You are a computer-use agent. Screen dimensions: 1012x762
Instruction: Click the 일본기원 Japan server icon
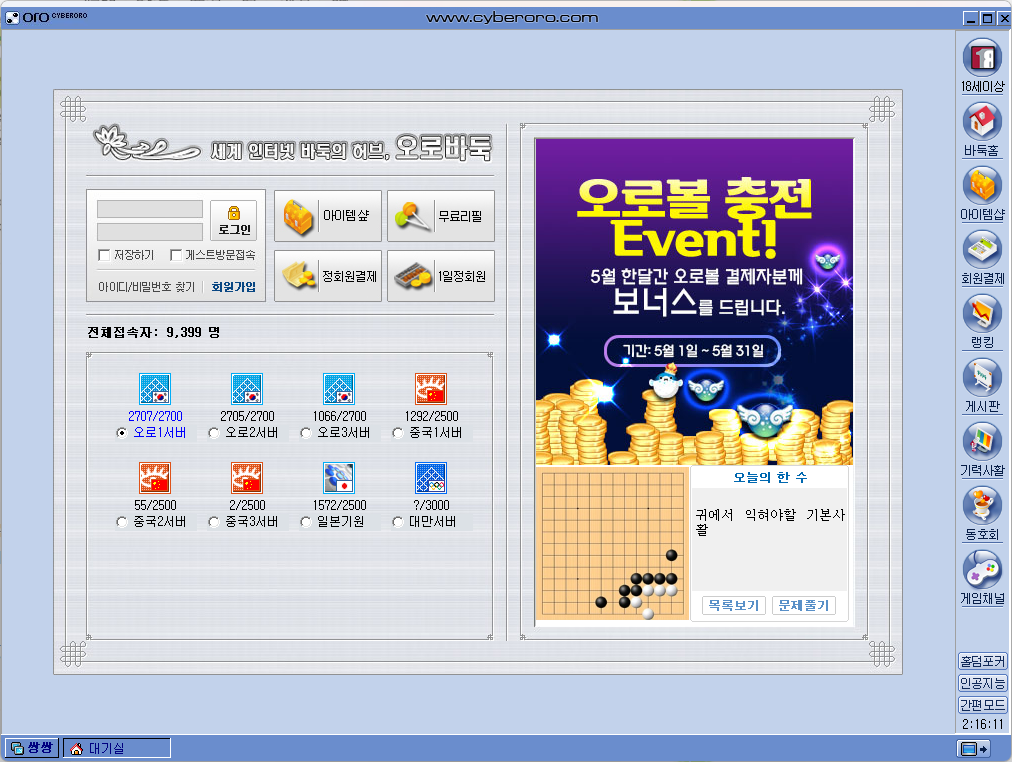339,478
